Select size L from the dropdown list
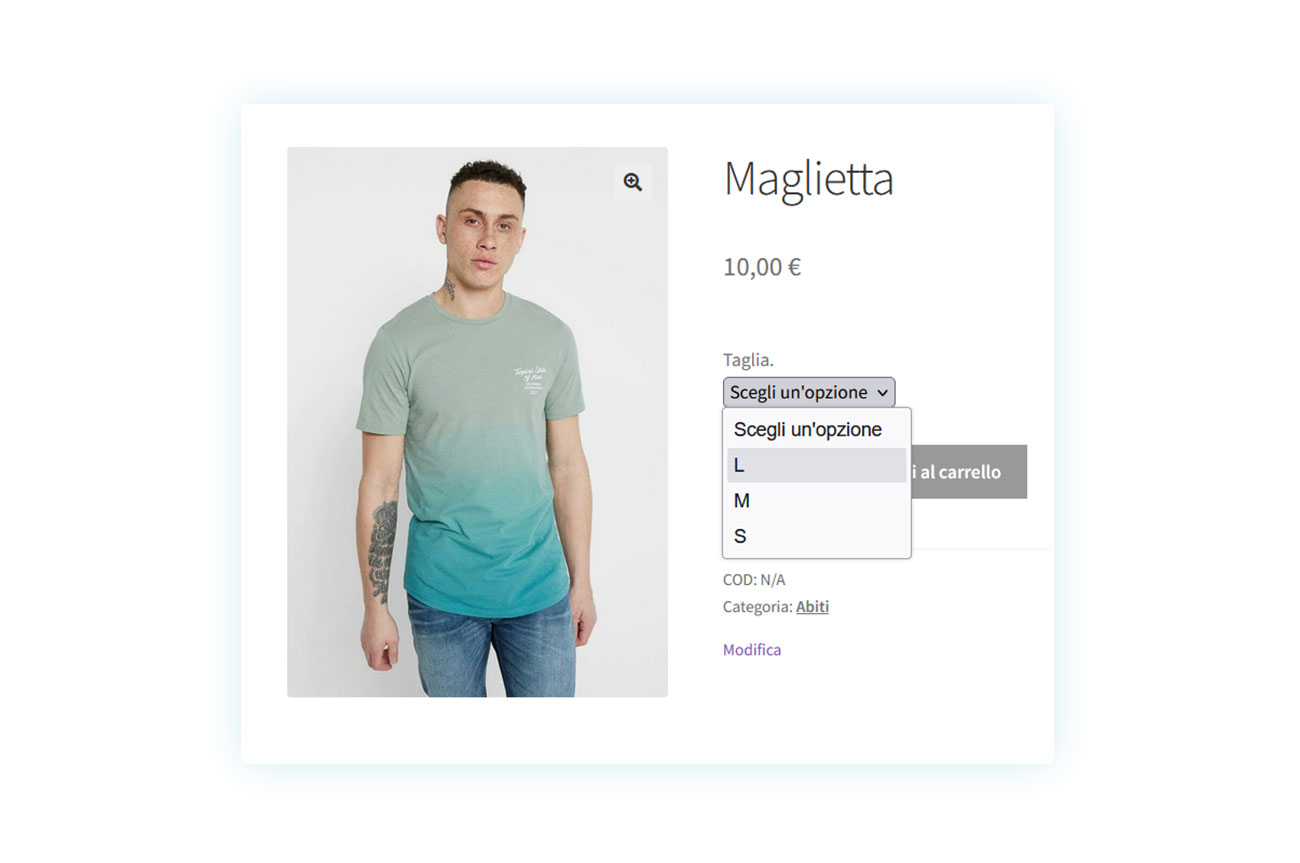 click(816, 465)
